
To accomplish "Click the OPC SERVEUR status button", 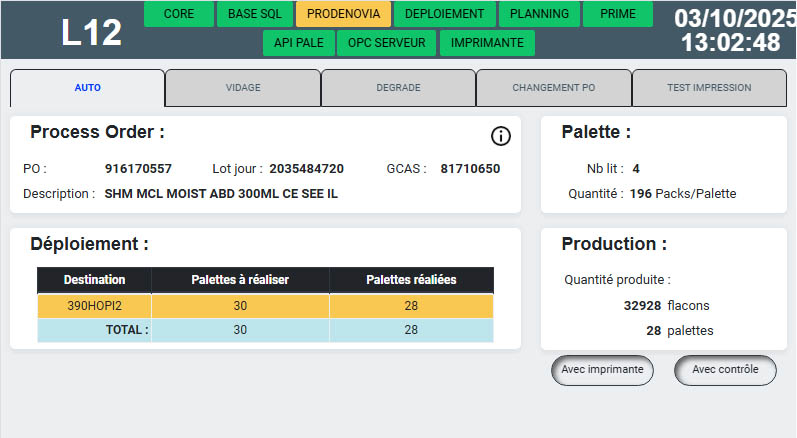I will click(387, 43).
